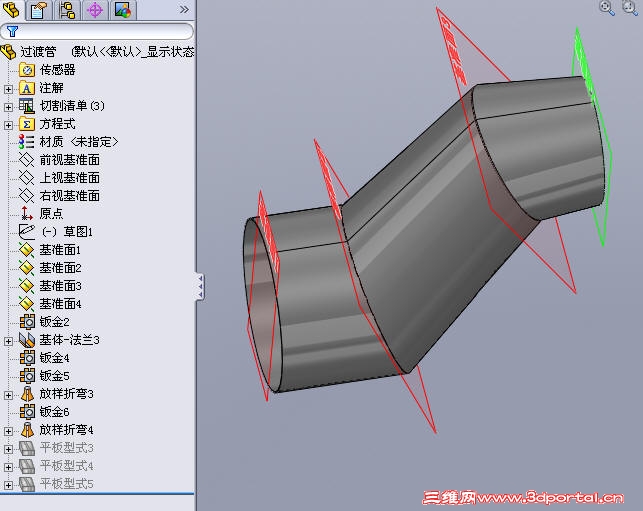Select the 注解 annotations icon

27,88
